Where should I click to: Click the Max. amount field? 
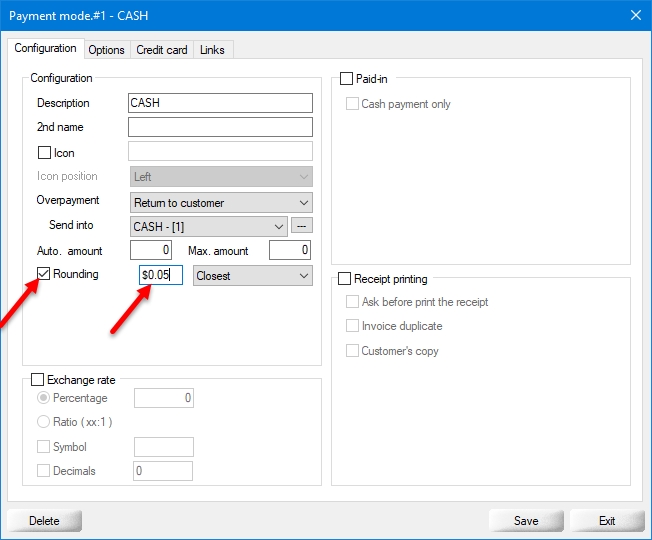(290, 250)
